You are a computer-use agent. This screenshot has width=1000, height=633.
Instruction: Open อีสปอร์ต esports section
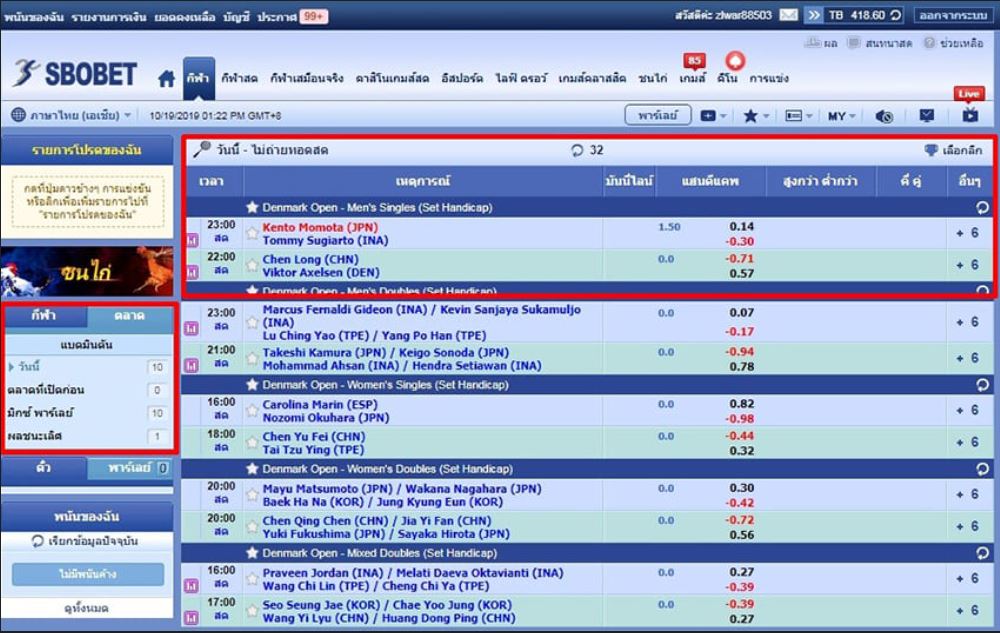click(x=462, y=78)
